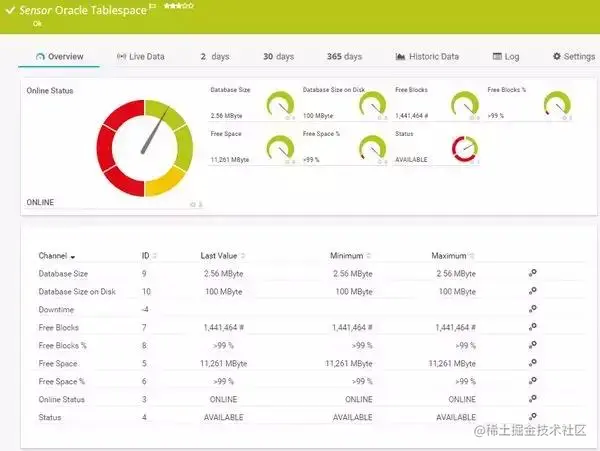This screenshot has width=600, height=451.
Task: Open settings gear for Online Status row
Action: [x=532, y=398]
